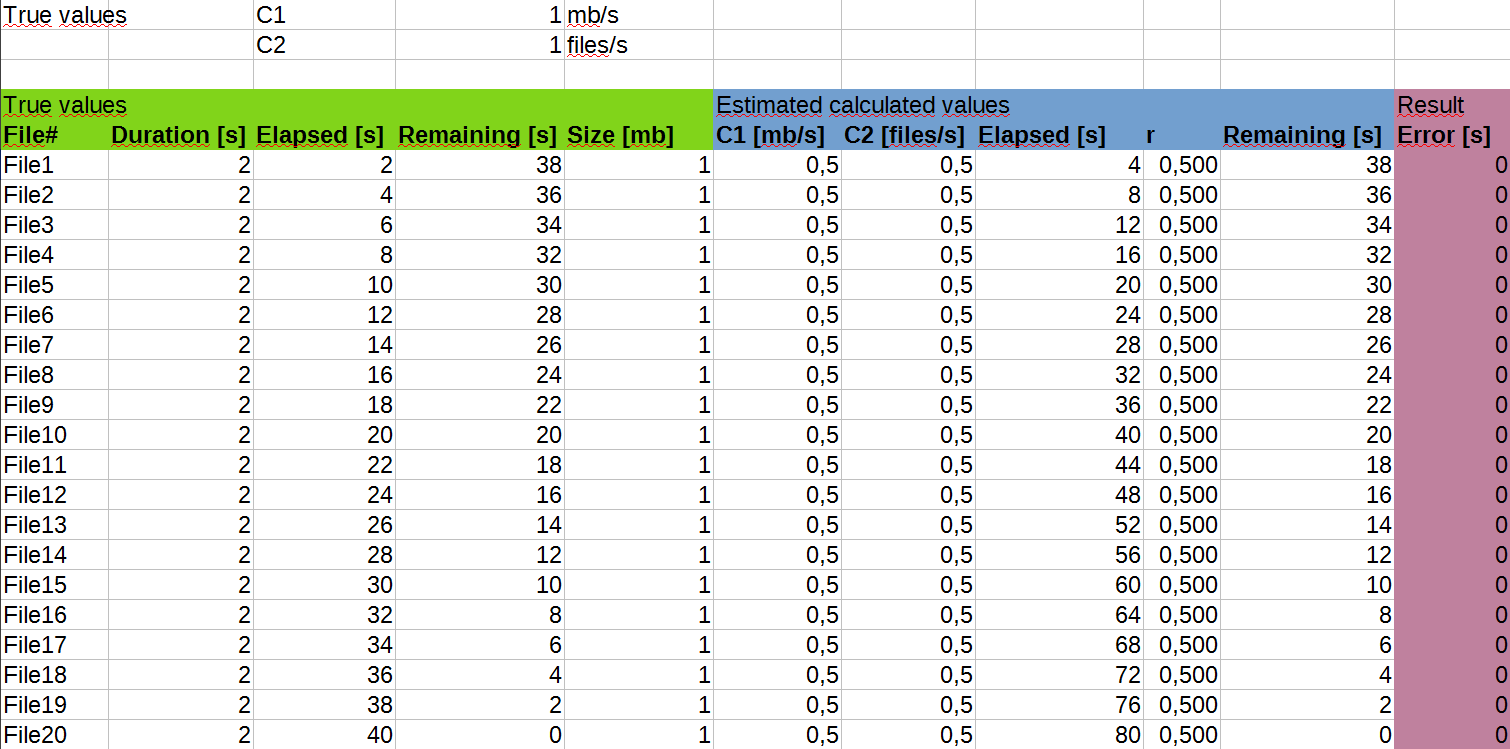Select the File8 cell

coord(55,375)
